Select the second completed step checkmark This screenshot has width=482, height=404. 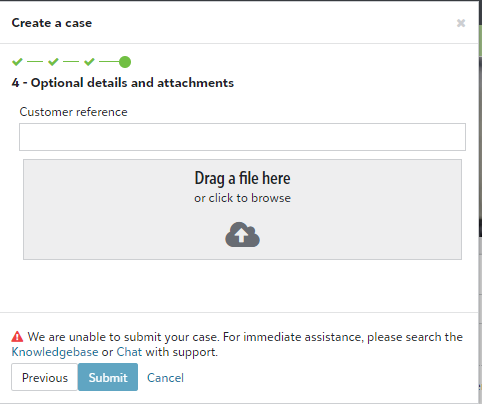[x=53, y=62]
